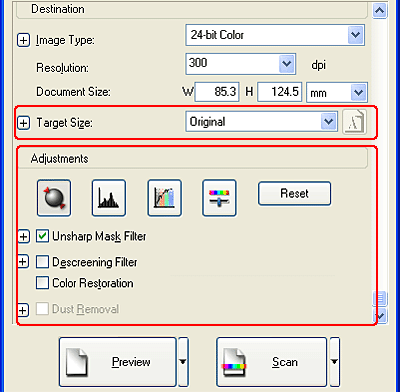Image resolution: width=400 pixels, height=392 pixels.
Task: Click the scrollbar thumb
Action: tap(380, 298)
